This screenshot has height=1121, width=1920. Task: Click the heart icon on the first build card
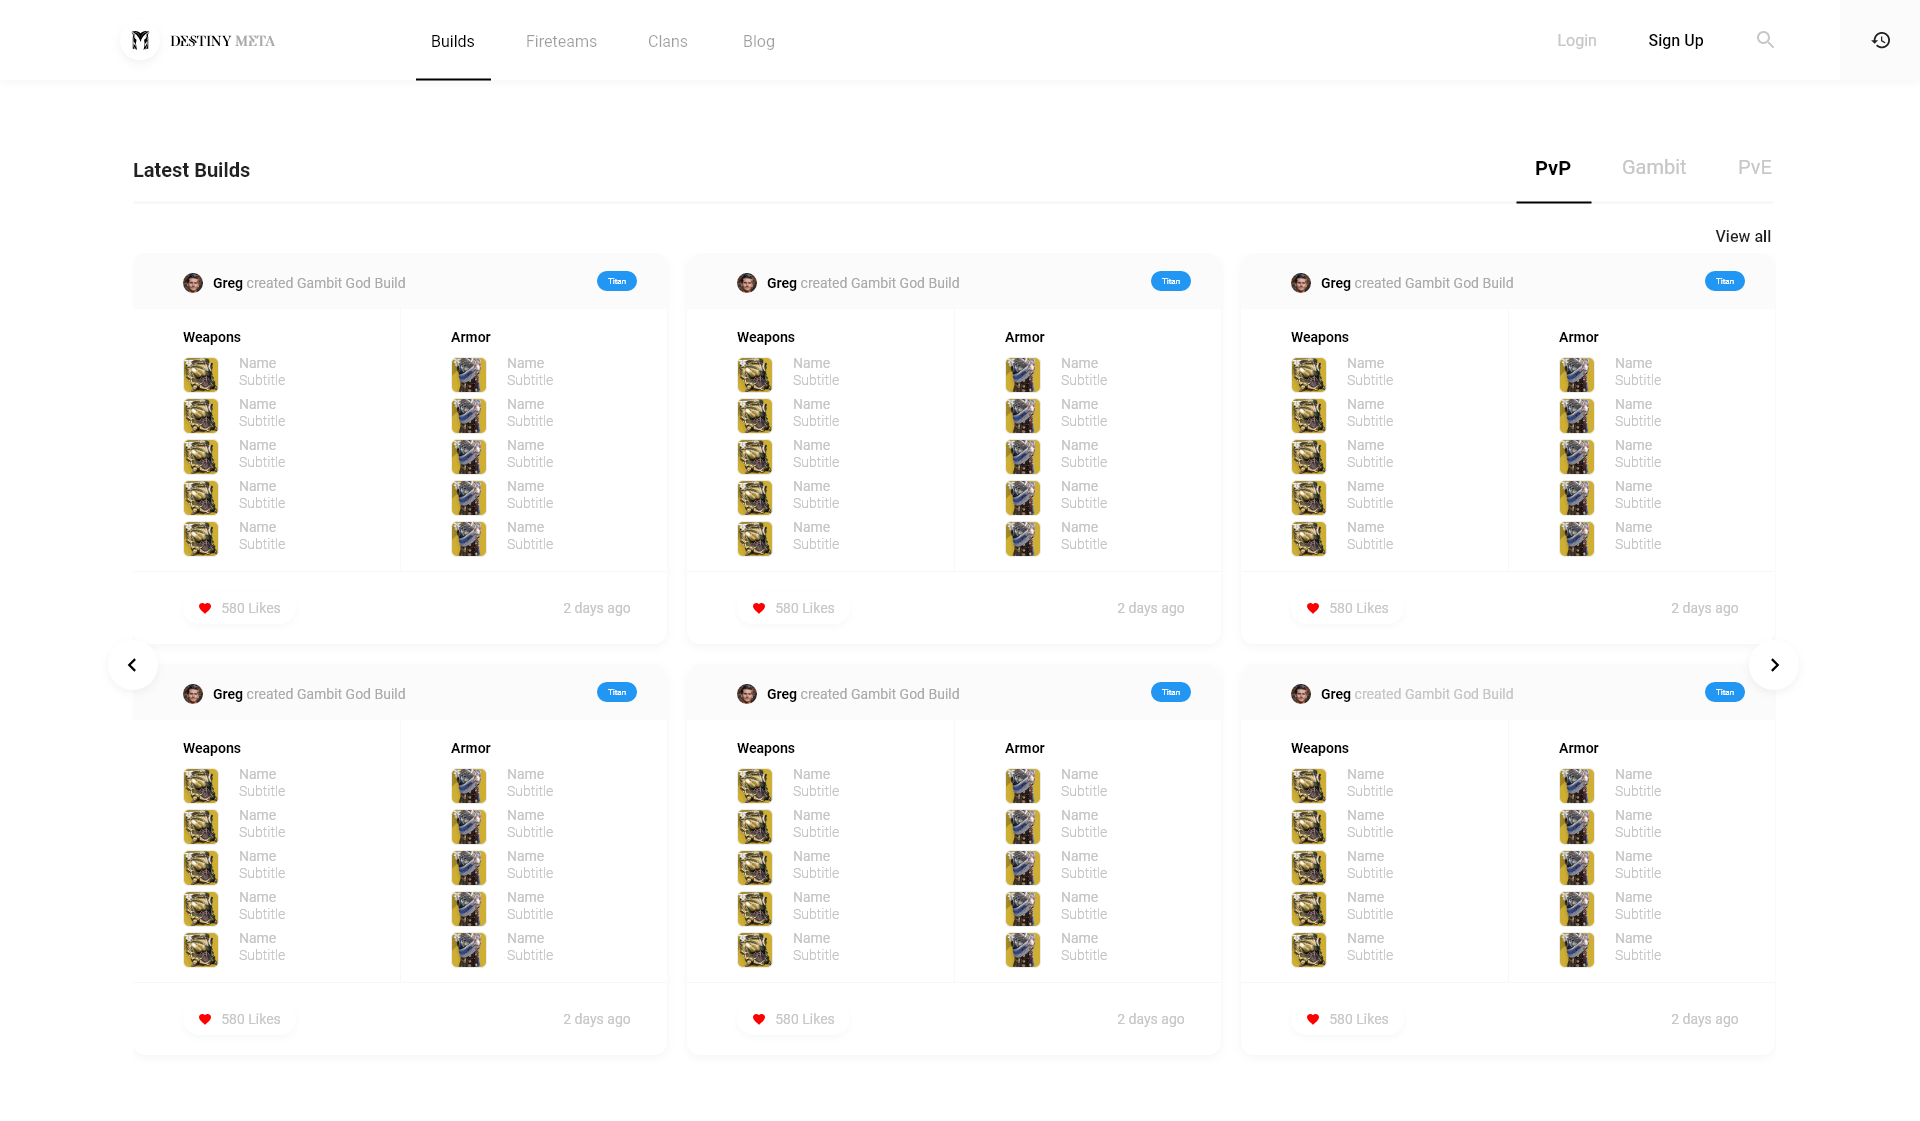click(204, 608)
